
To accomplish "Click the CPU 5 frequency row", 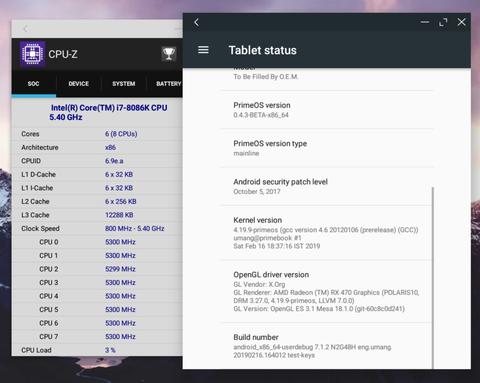I will pos(97,309).
